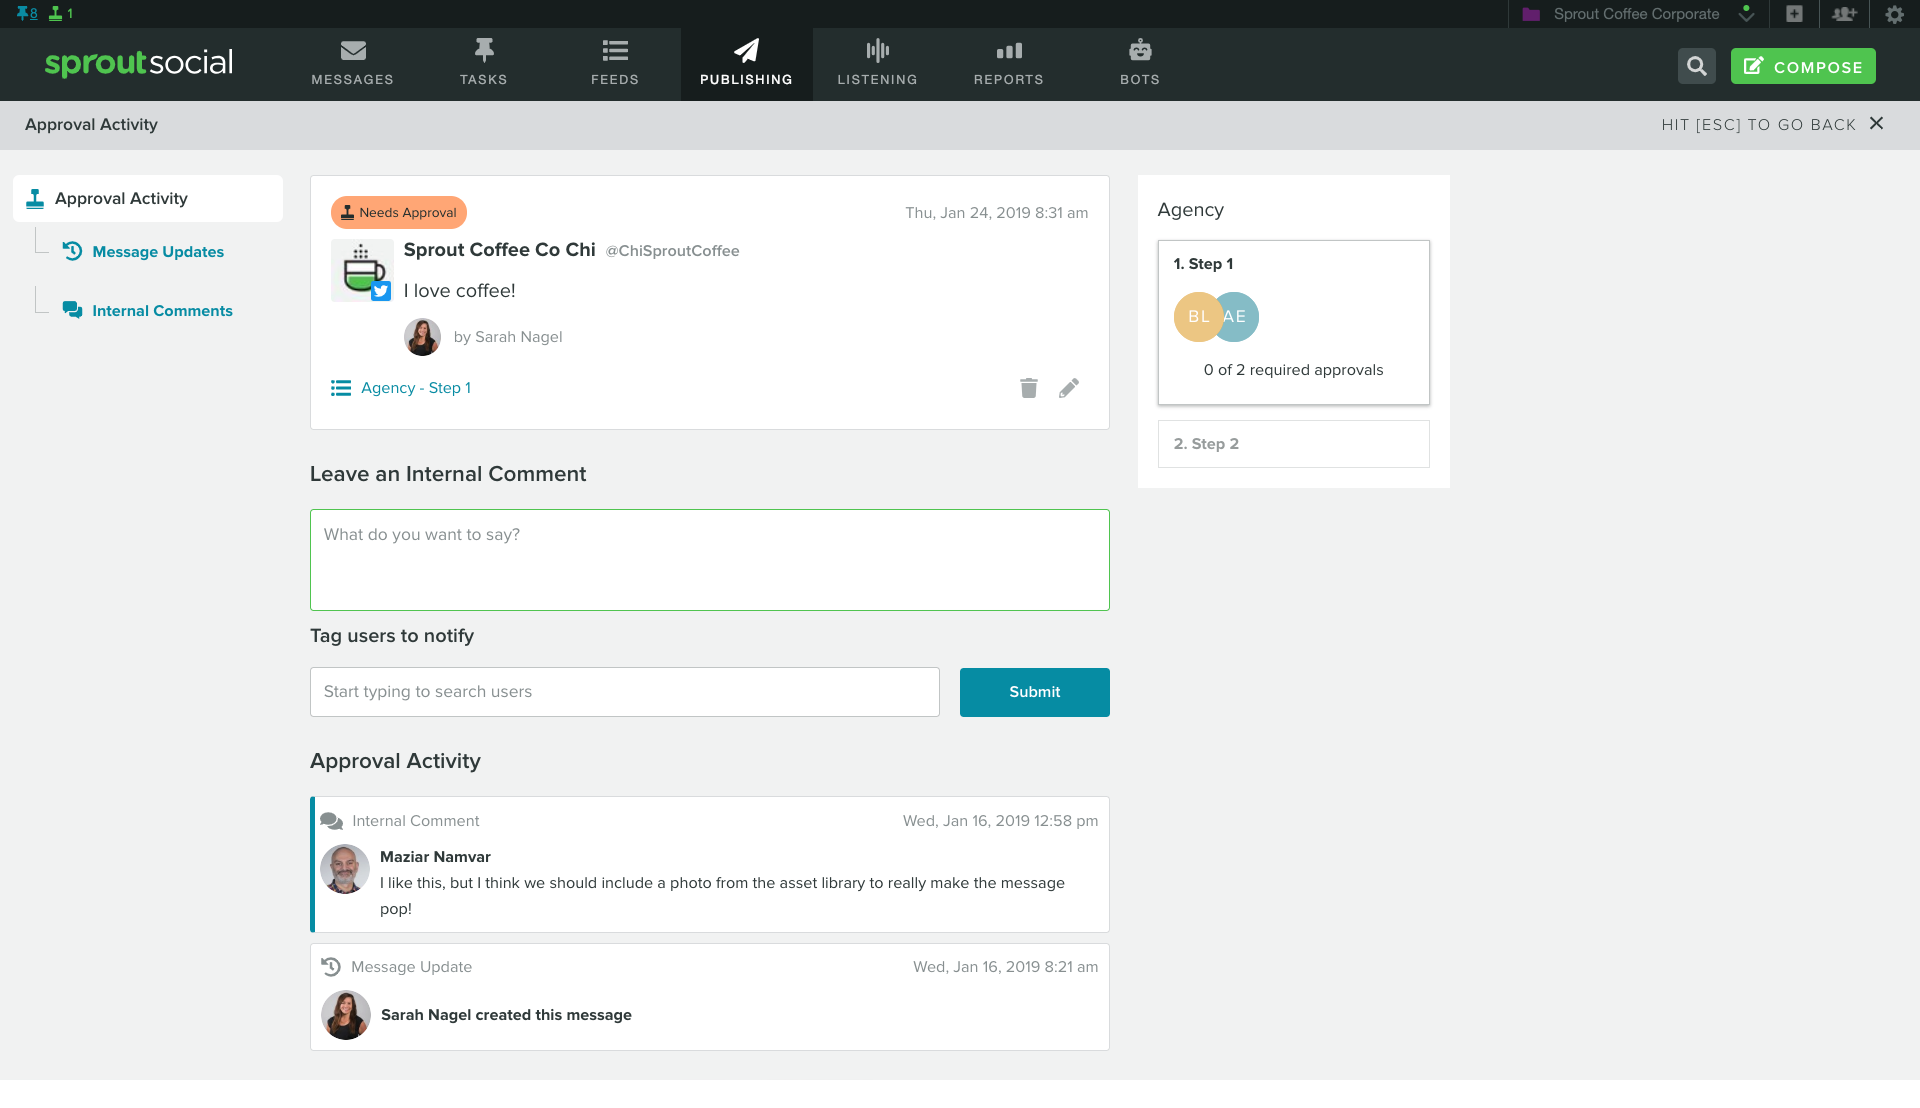Click the tag users search field
The image size is (1920, 1108).
(x=624, y=692)
